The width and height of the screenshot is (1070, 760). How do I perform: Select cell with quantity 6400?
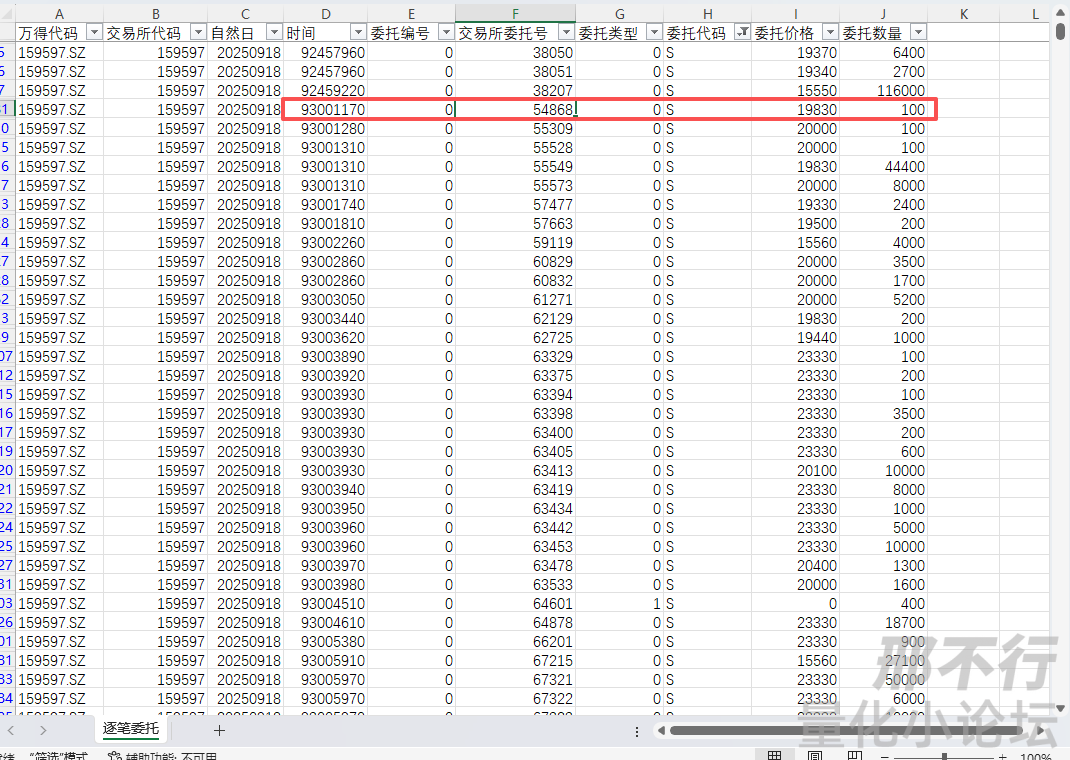click(x=883, y=53)
